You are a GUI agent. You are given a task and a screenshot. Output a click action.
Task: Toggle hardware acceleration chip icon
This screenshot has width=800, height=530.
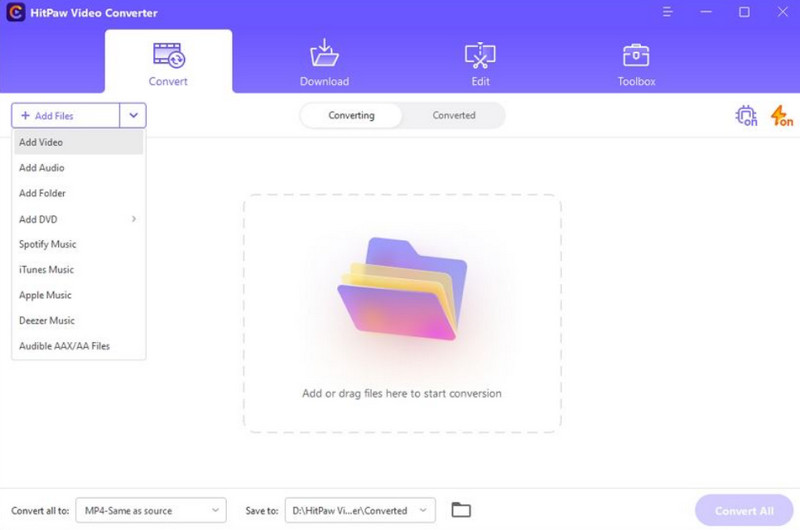(746, 116)
